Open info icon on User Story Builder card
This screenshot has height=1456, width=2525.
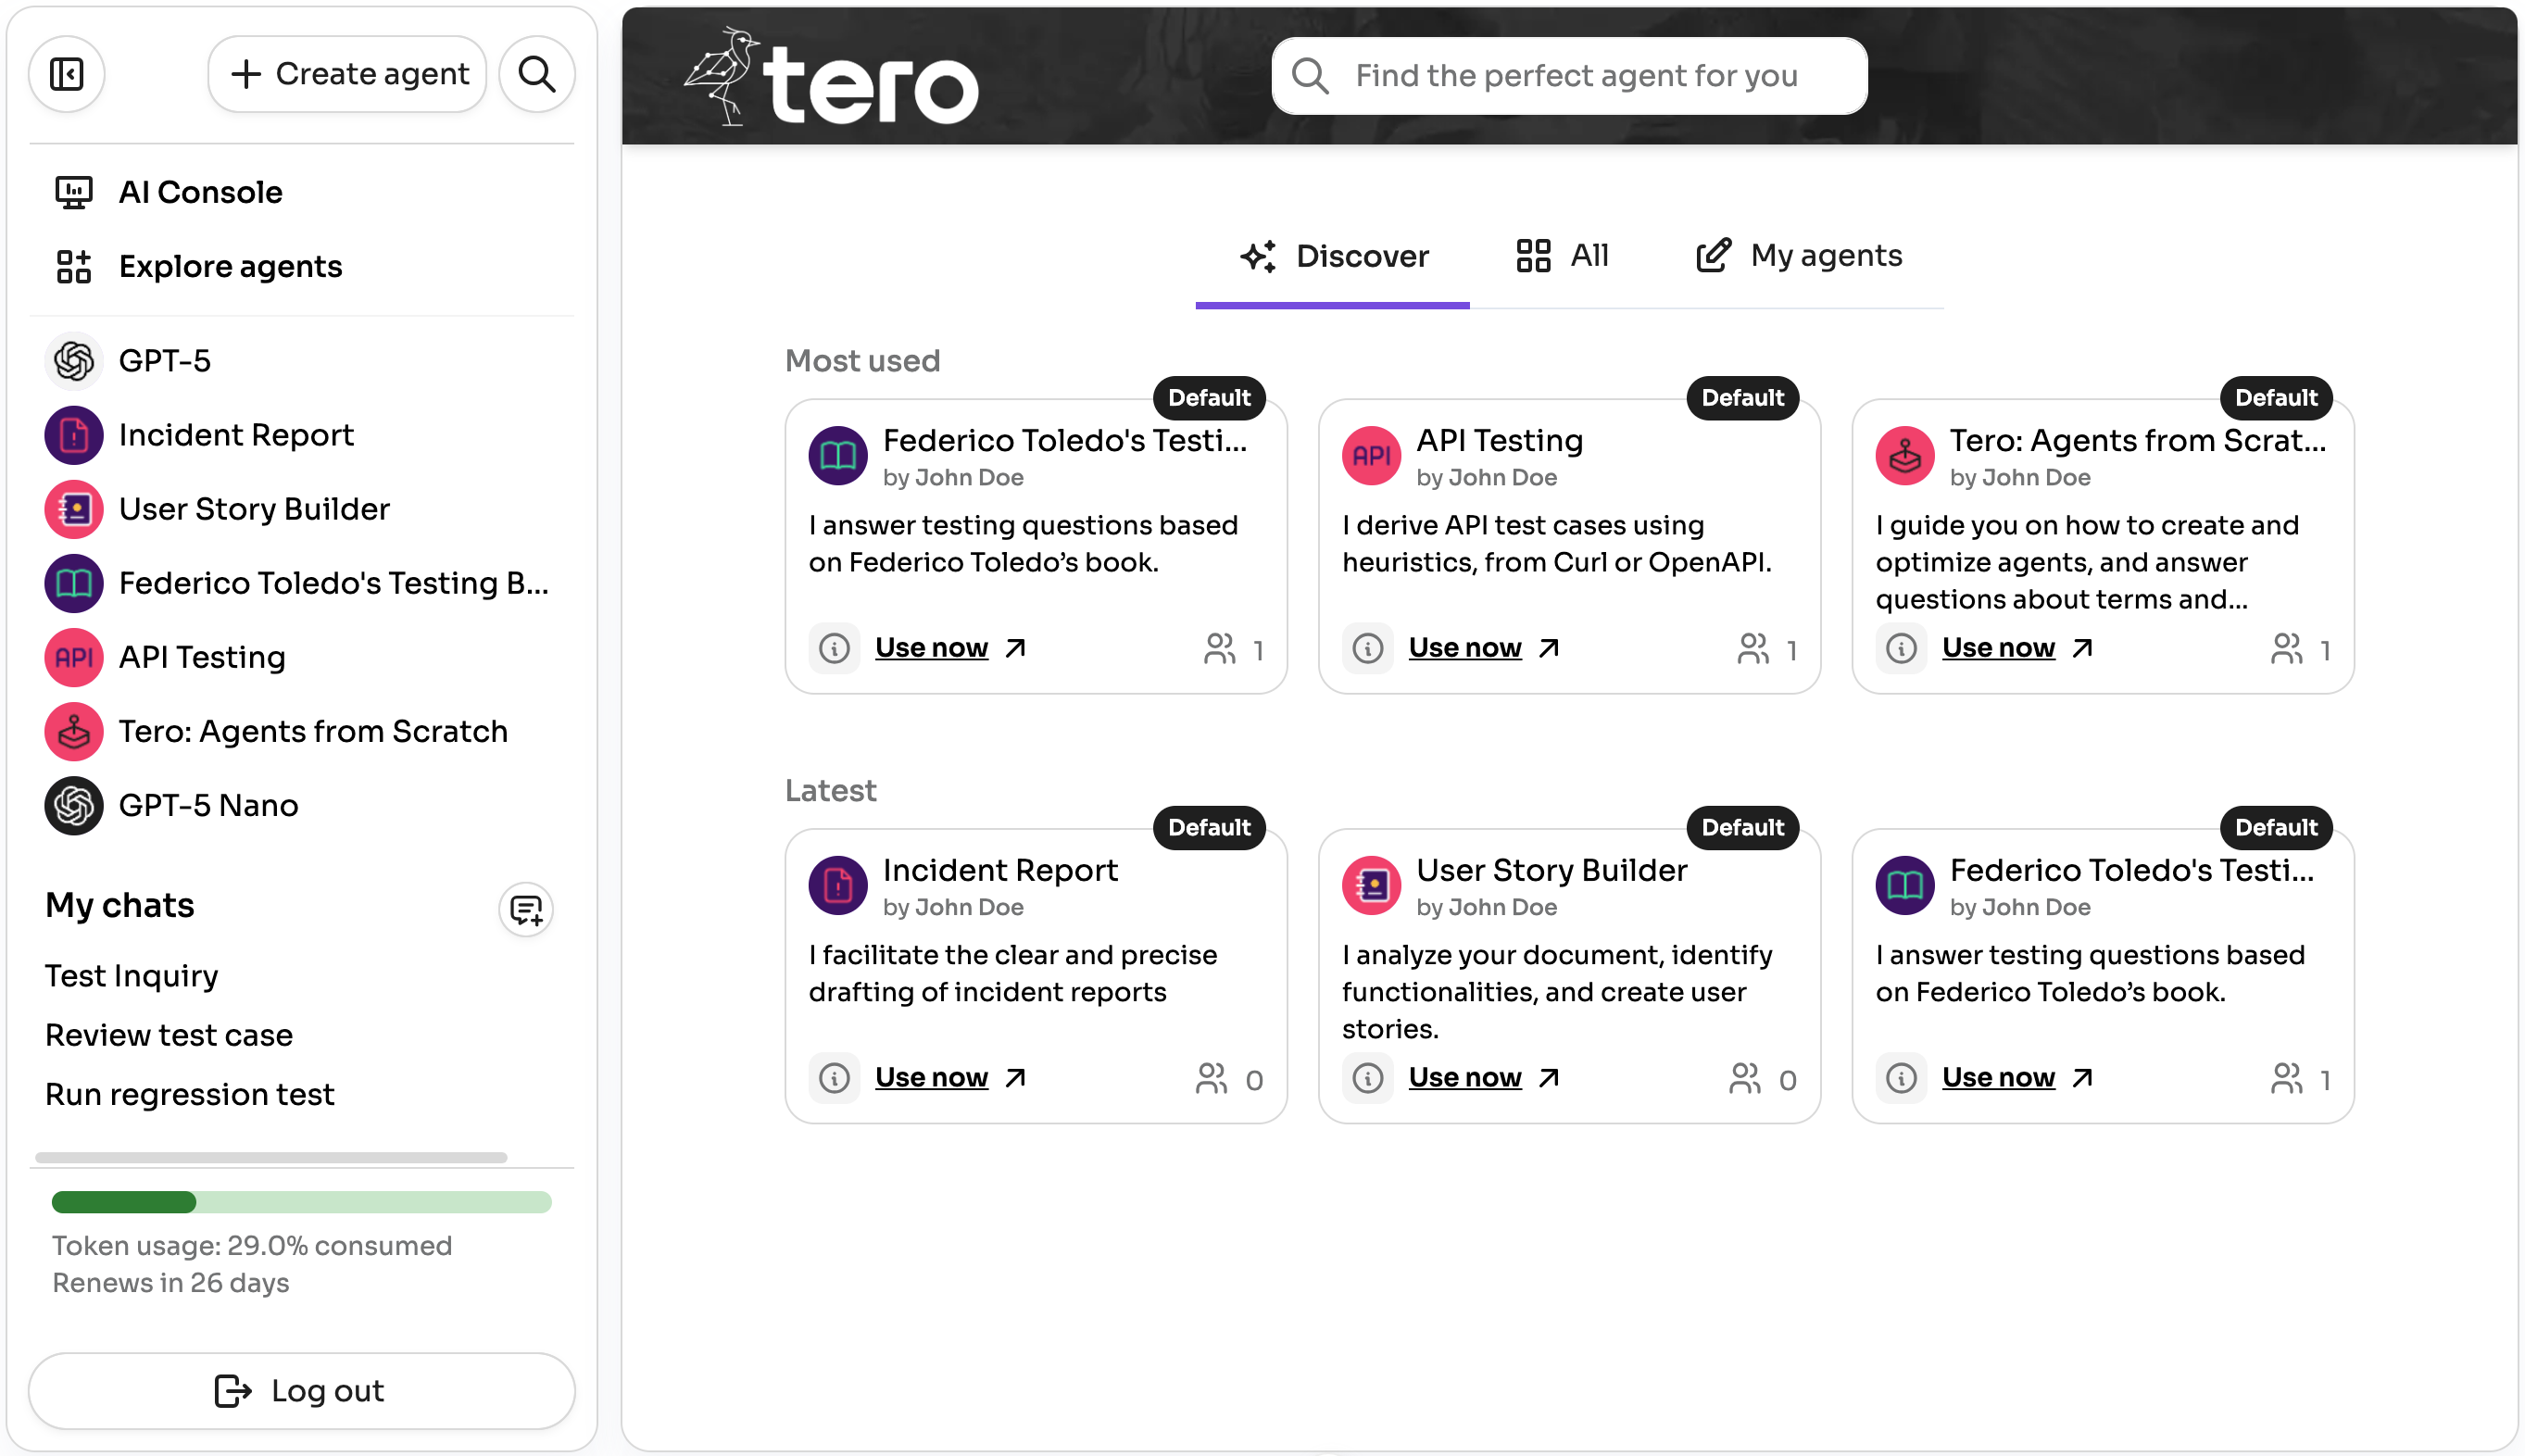[1368, 1078]
